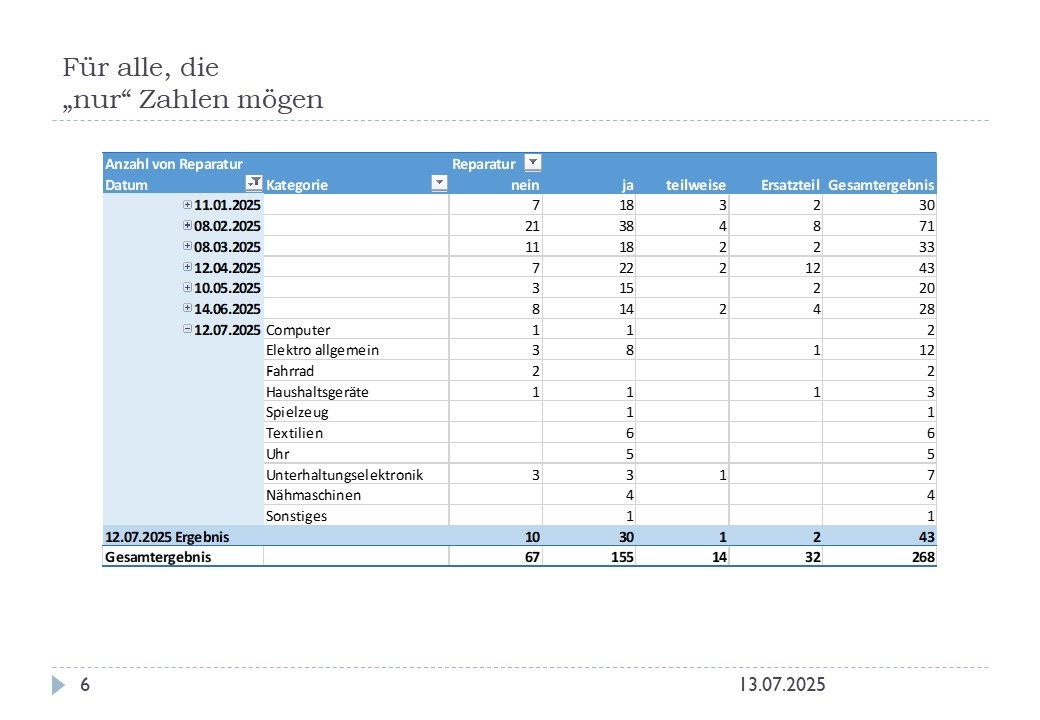This screenshot has width=1040, height=720.
Task: Click the 08.02.2025 total value 71
Action: 927,226
